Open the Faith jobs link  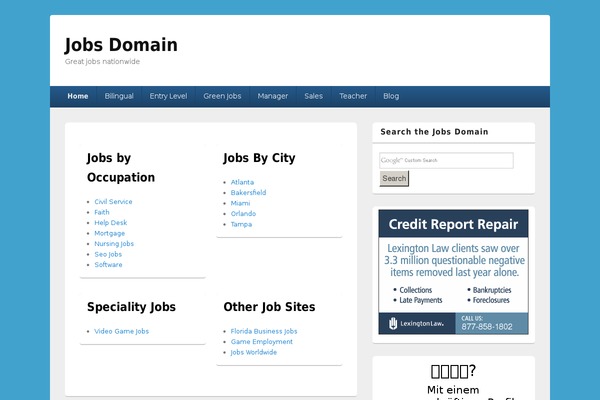pyautogui.click(x=102, y=212)
